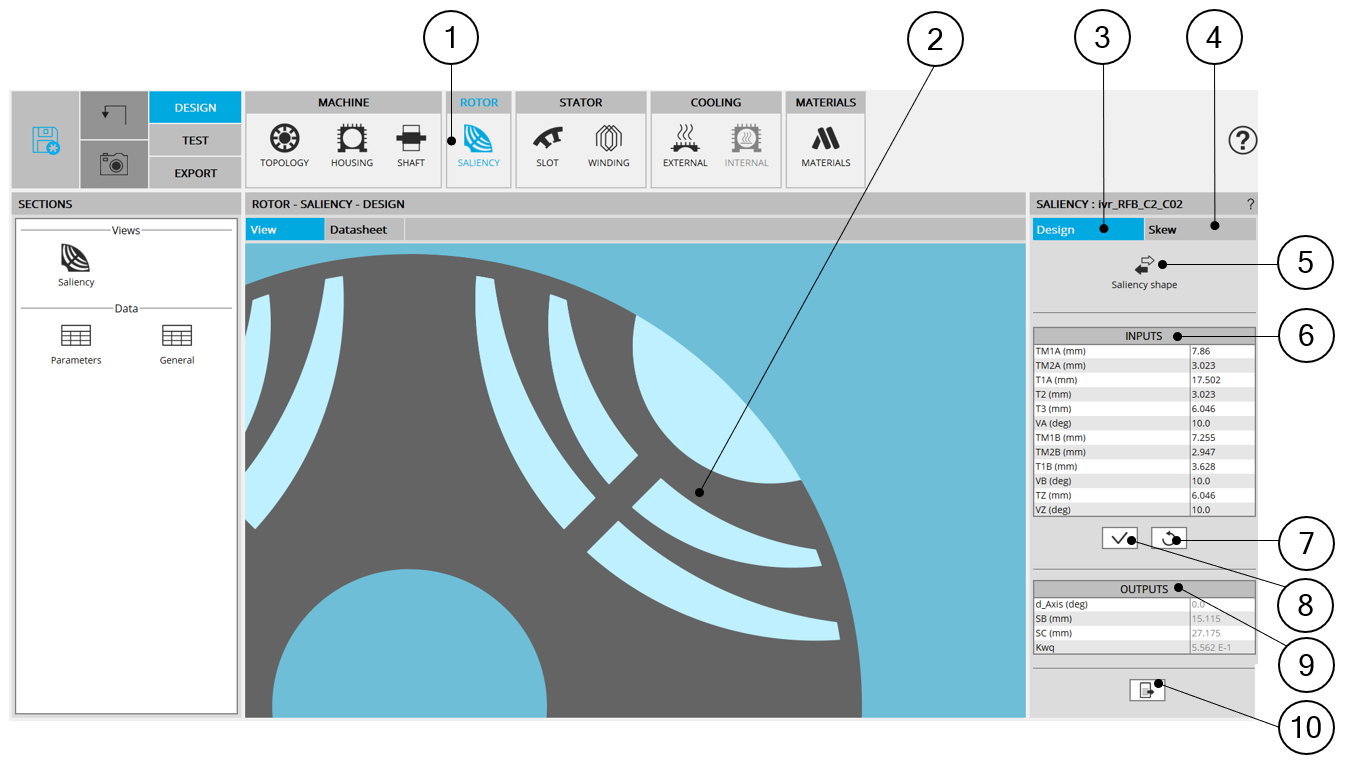The image size is (1359, 767).
Task: Click the camera screenshot icon
Action: click(x=114, y=165)
